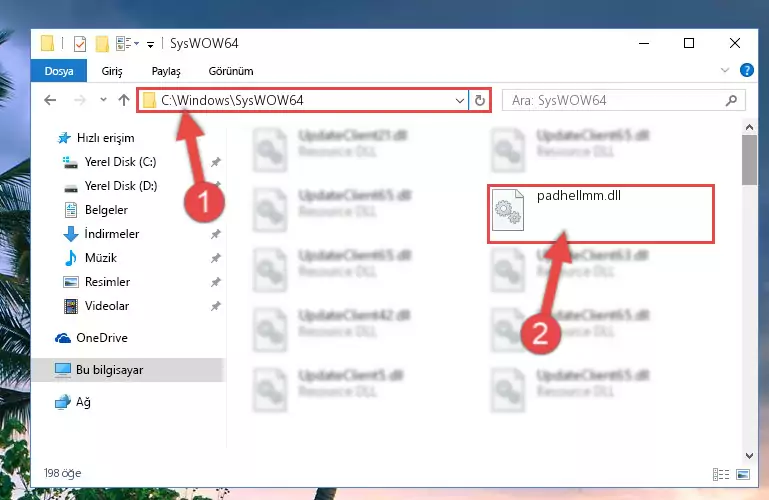Image resolution: width=769 pixels, height=500 pixels.
Task: Click the address bar path C:\Windows\SysWOW64
Action: click(x=232, y=100)
